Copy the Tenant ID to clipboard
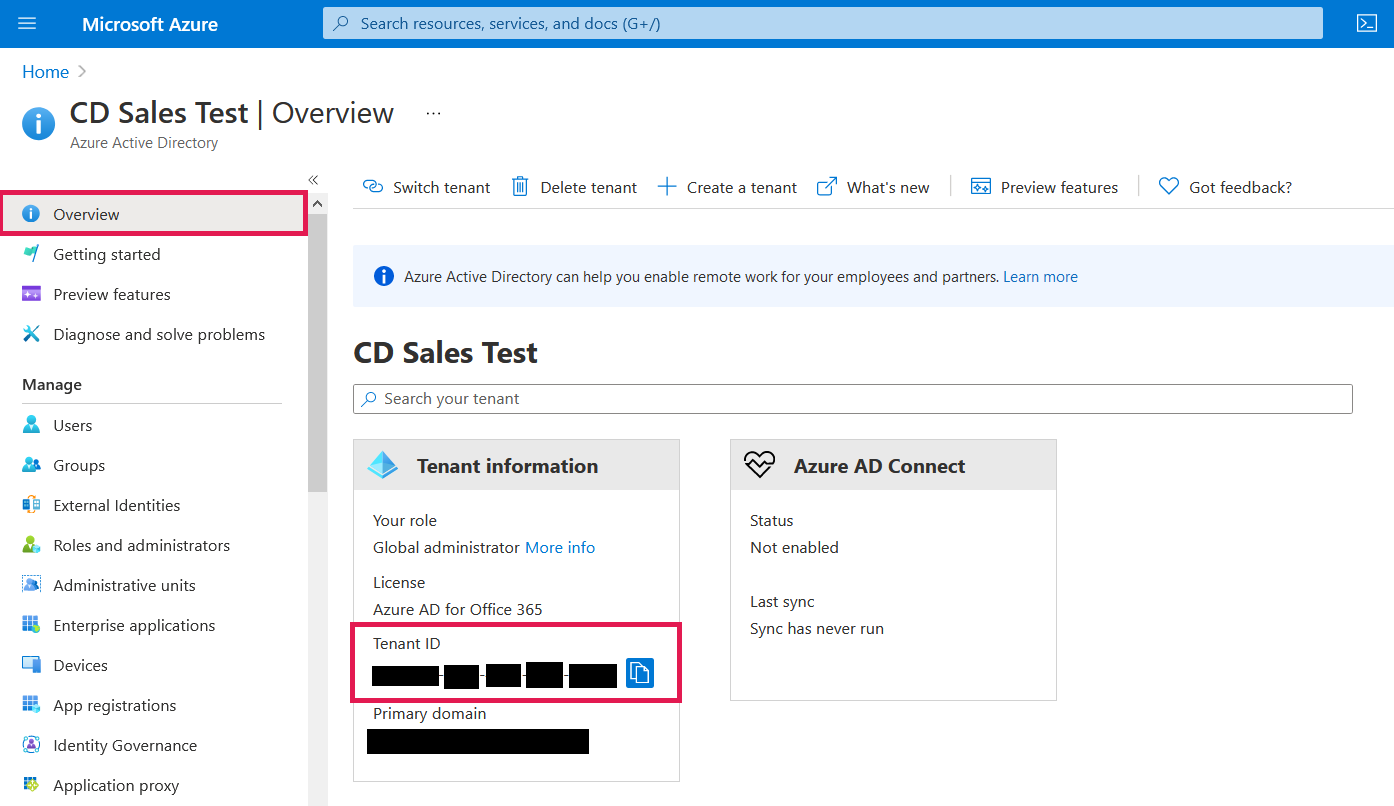The width and height of the screenshot is (1394, 806). 640,673
